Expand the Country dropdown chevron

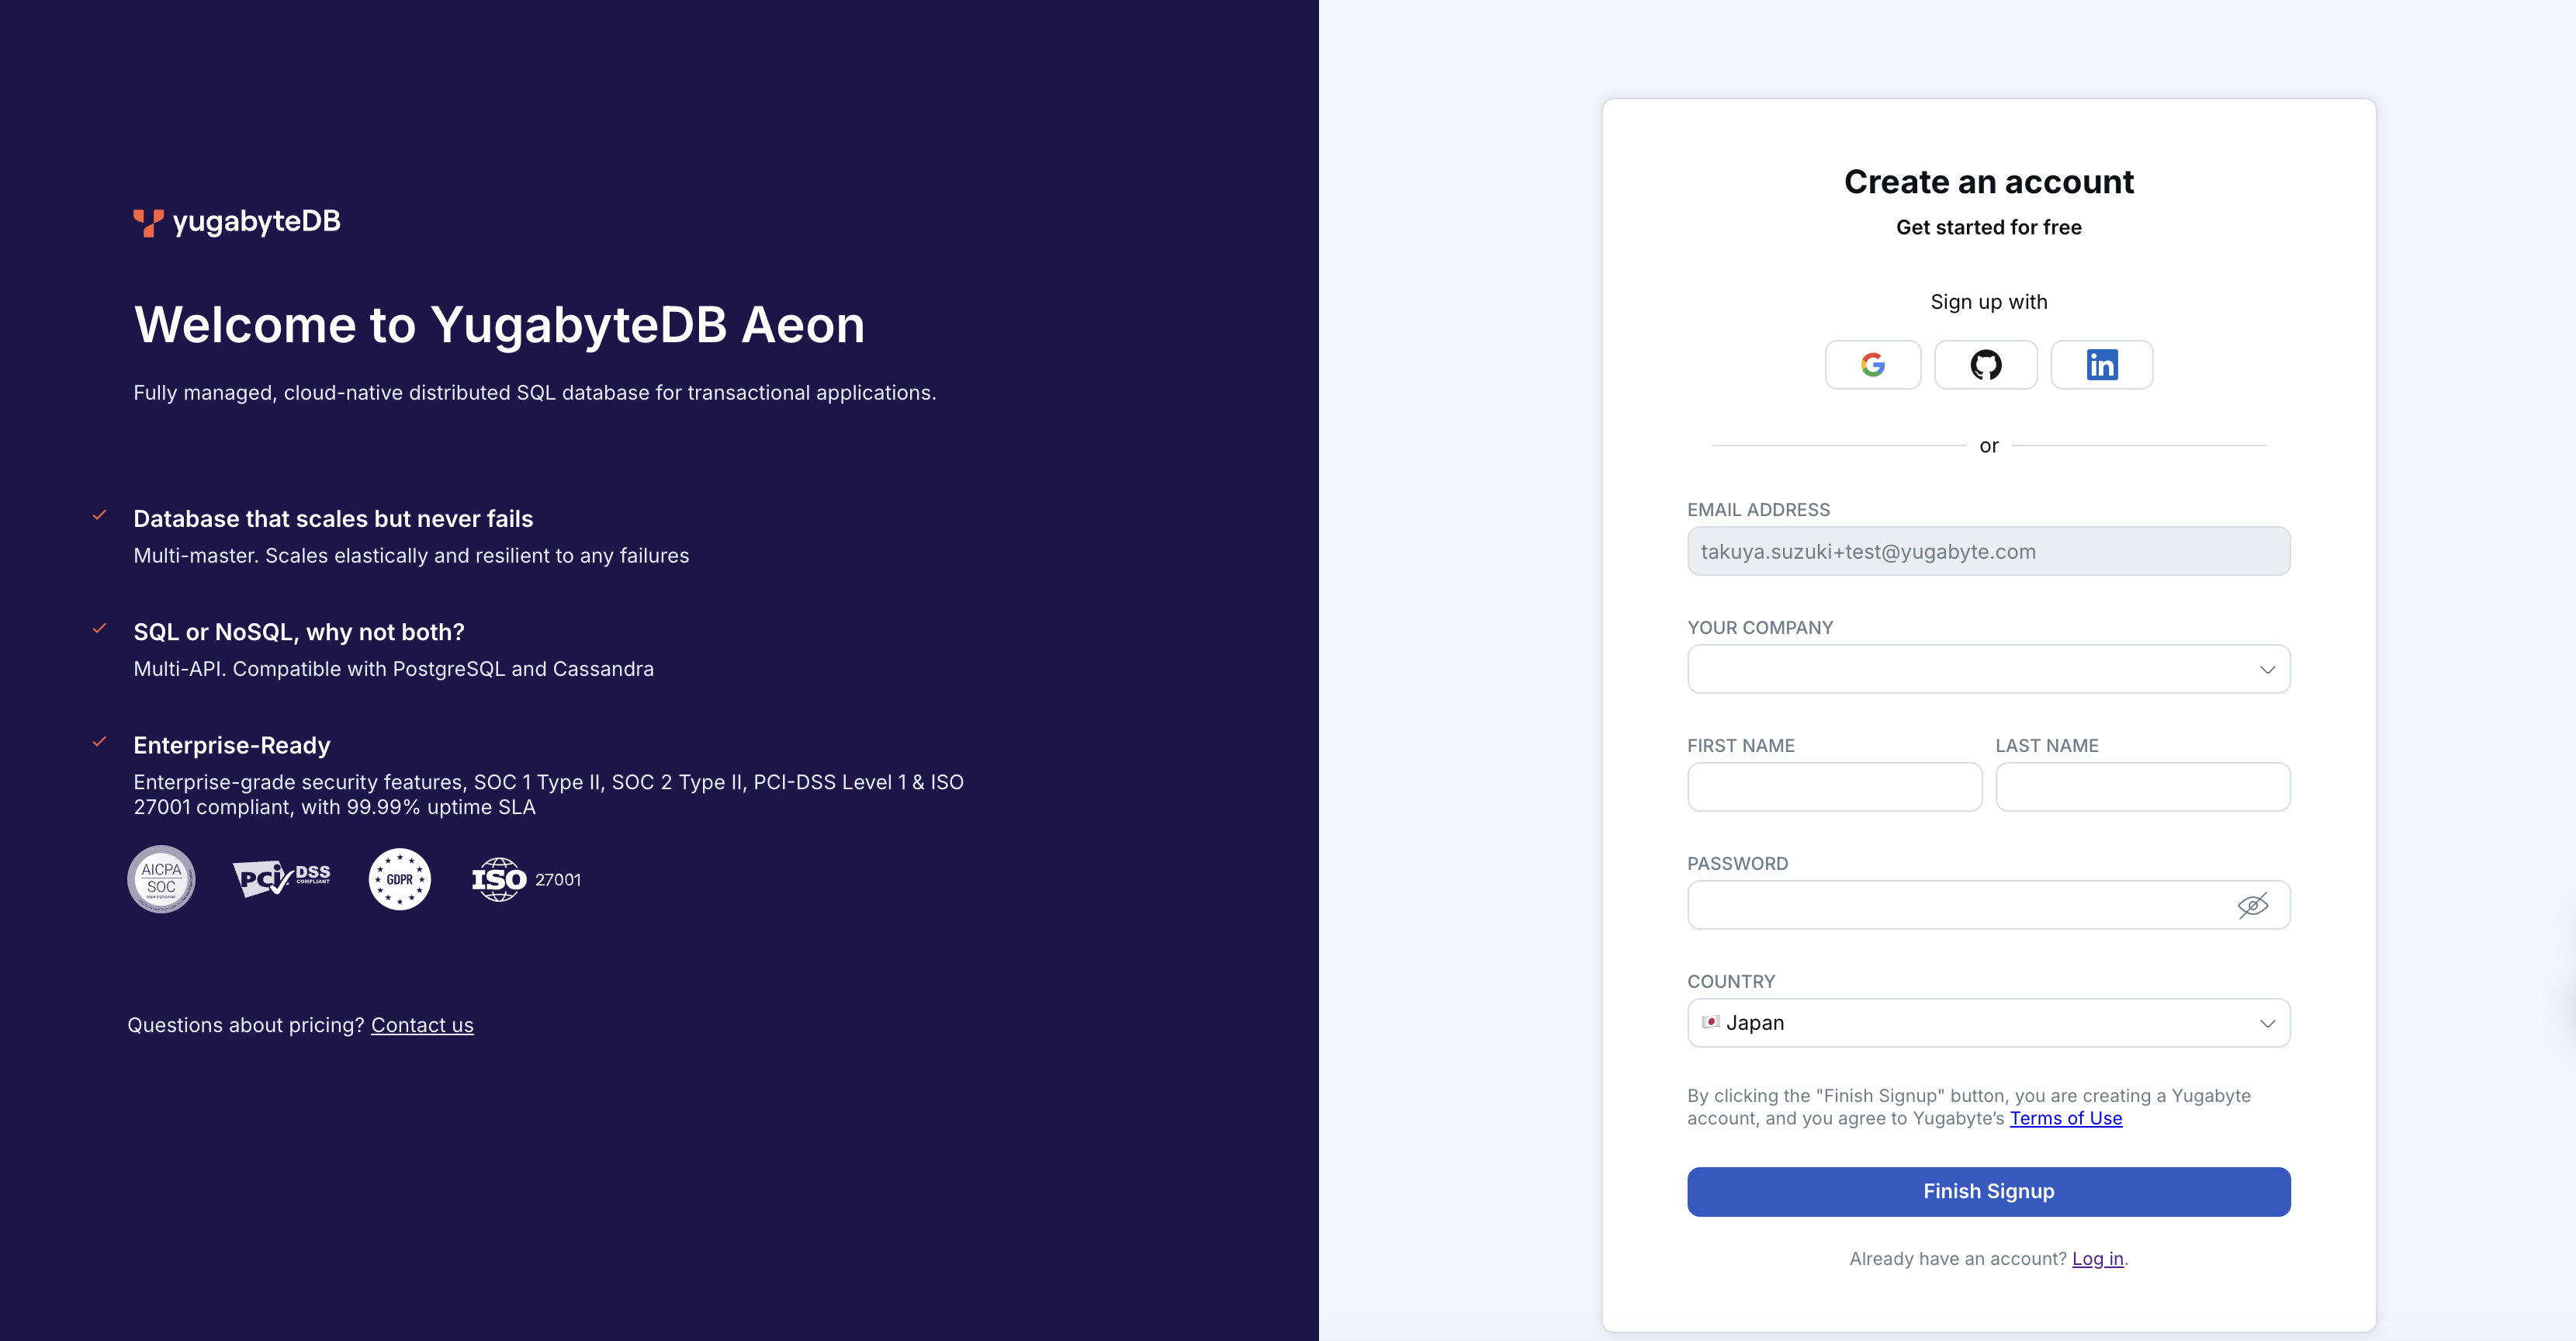tap(2267, 1023)
